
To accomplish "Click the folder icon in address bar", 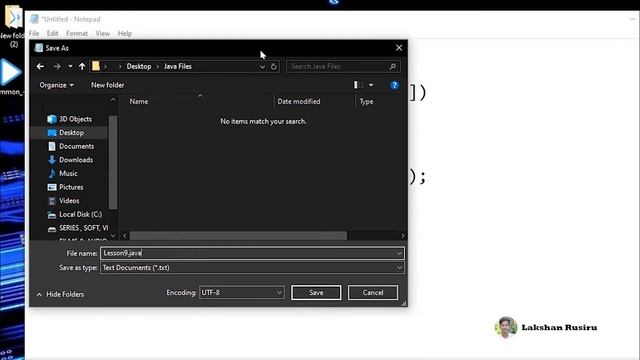I will [x=96, y=66].
